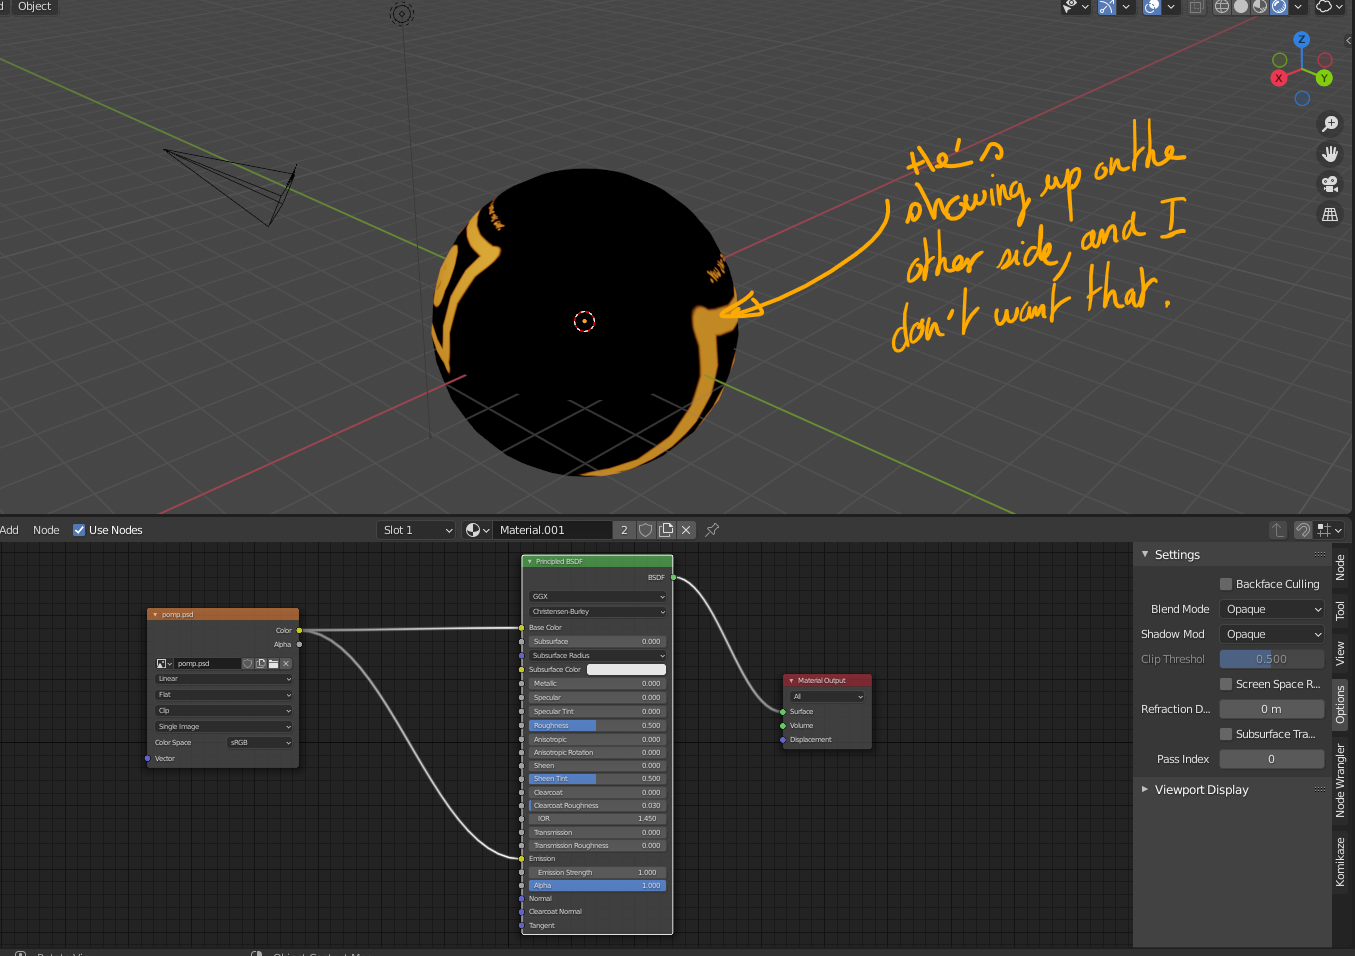Switch perspective/orthographic with grid icon
The width and height of the screenshot is (1355, 956).
pos(1330,214)
